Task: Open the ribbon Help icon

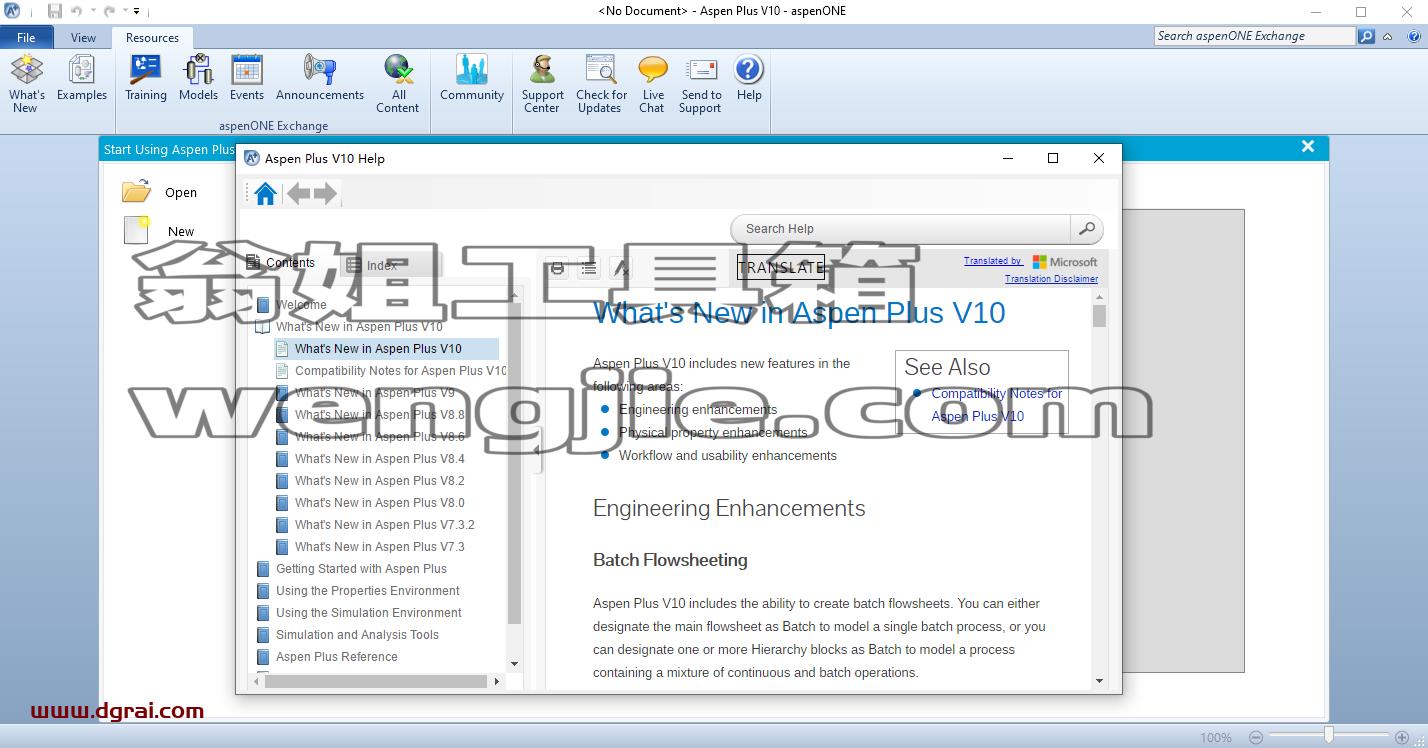Action: coord(749,78)
